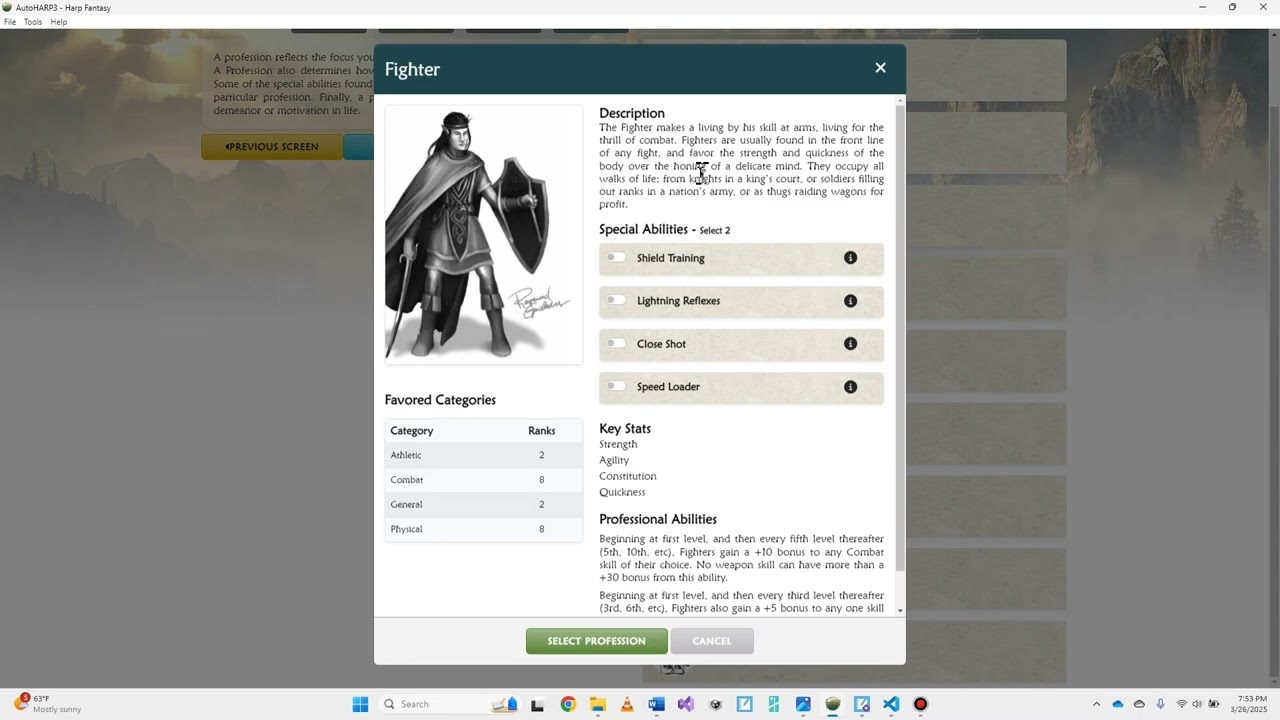Click Select Profession button
The height and width of the screenshot is (720, 1280).
[x=596, y=641]
